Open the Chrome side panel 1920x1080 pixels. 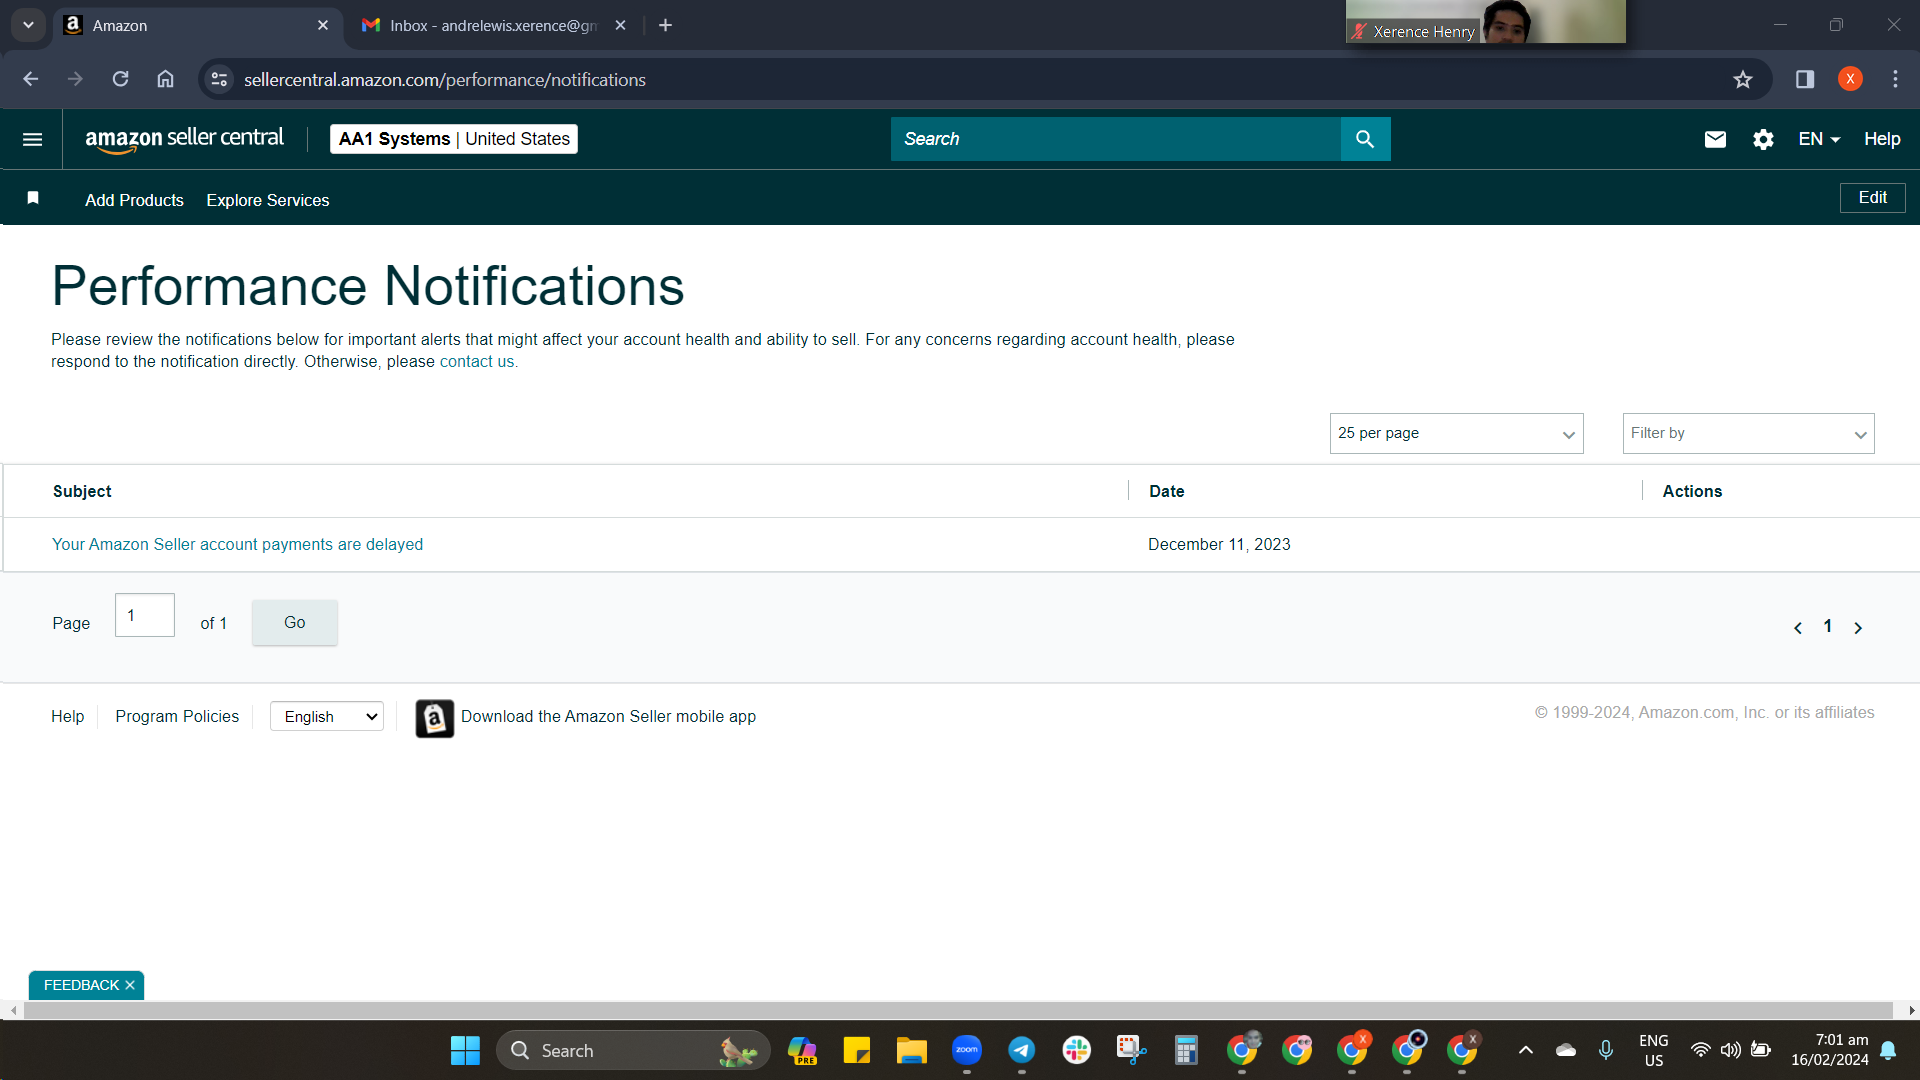point(1805,79)
